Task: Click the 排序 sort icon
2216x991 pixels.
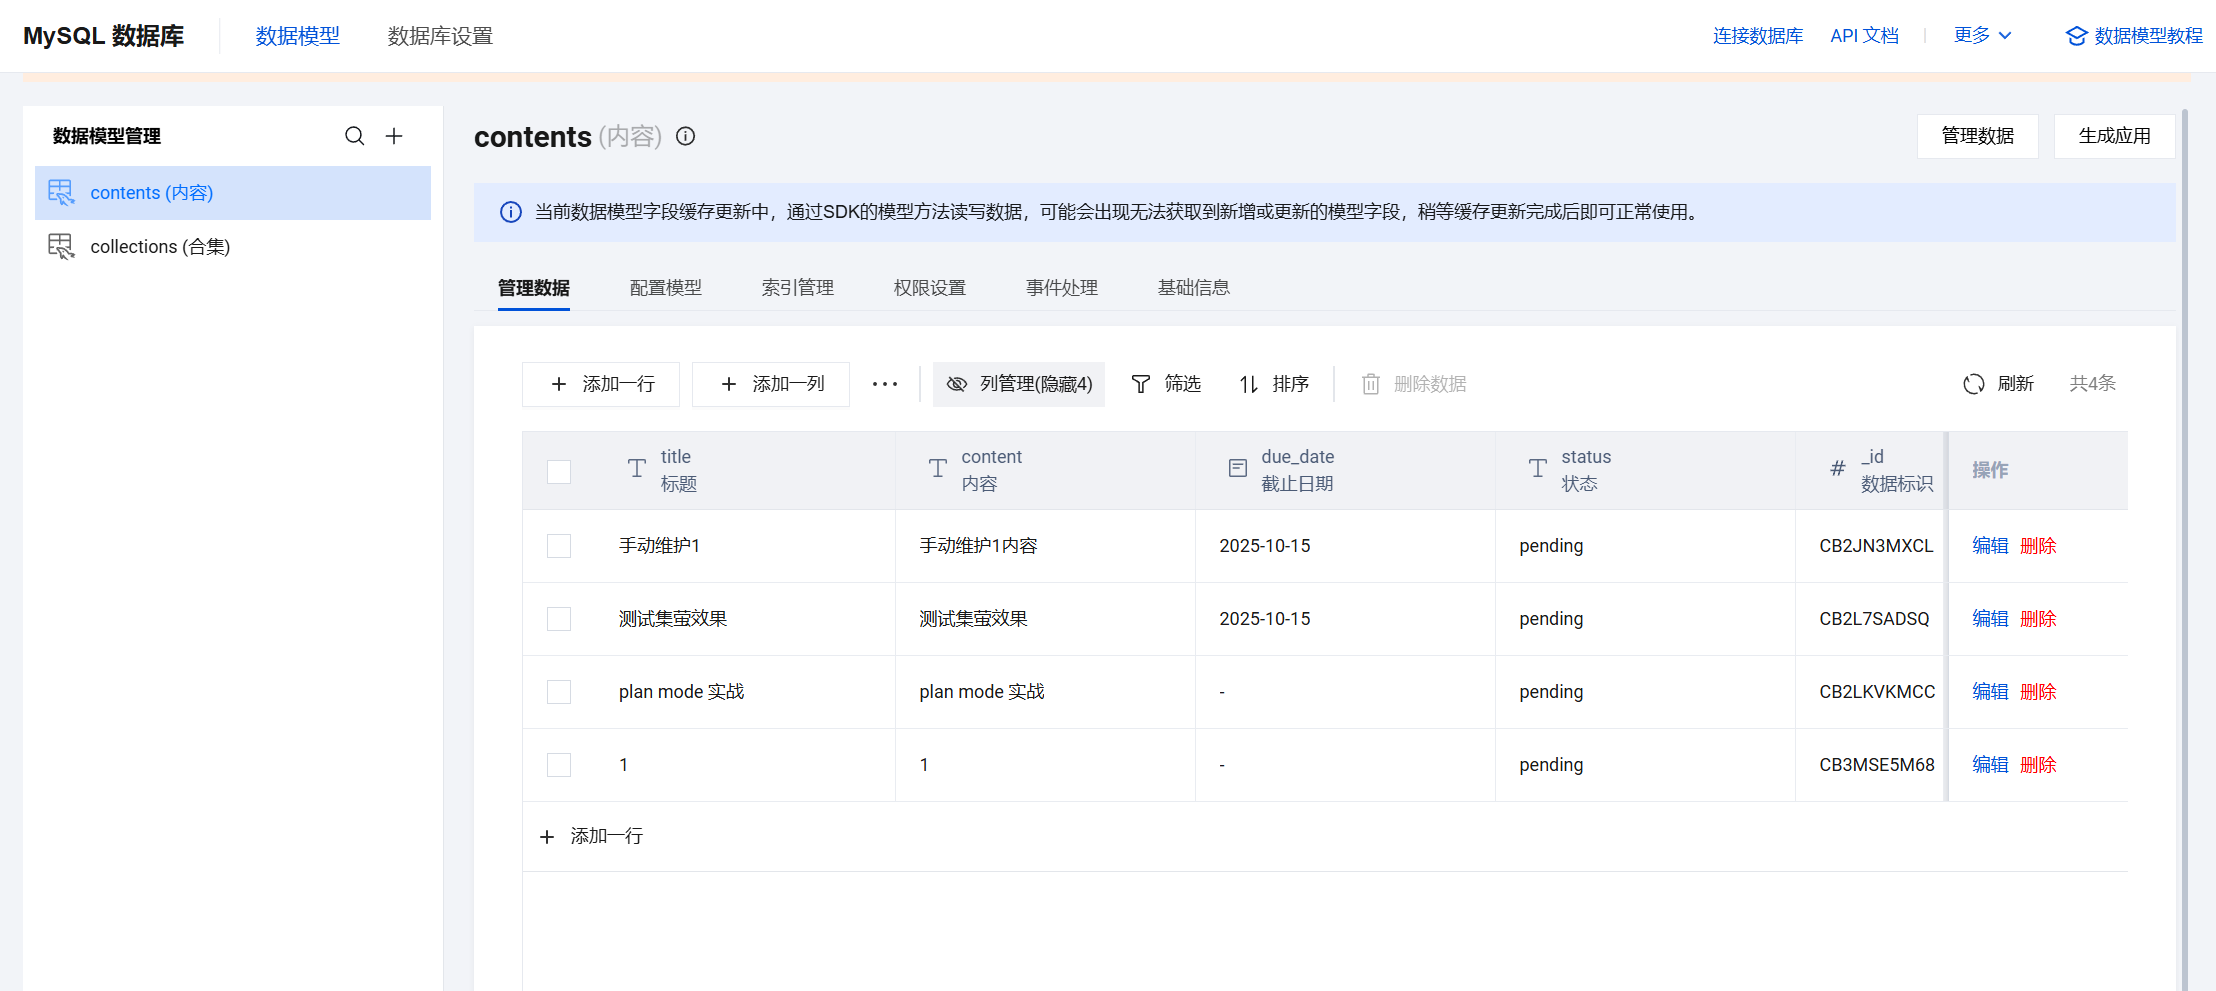Action: point(1247,384)
